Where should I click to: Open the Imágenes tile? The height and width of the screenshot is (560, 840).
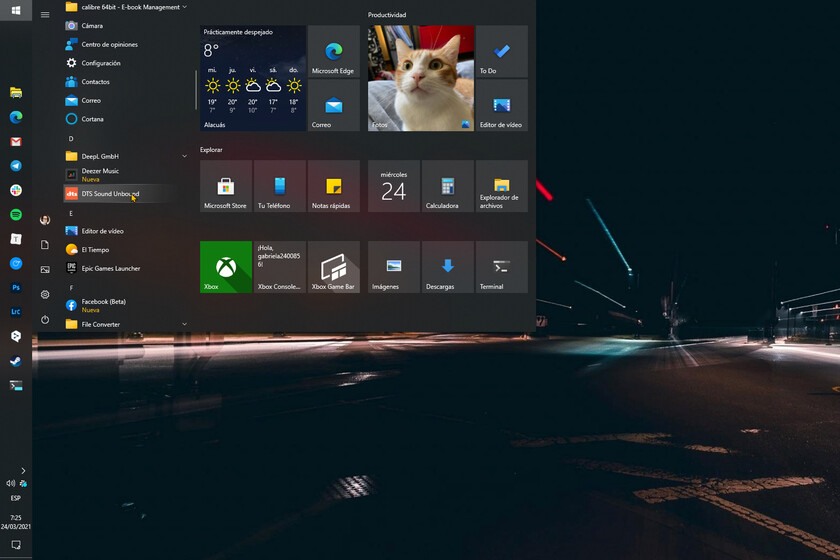pyautogui.click(x=394, y=267)
